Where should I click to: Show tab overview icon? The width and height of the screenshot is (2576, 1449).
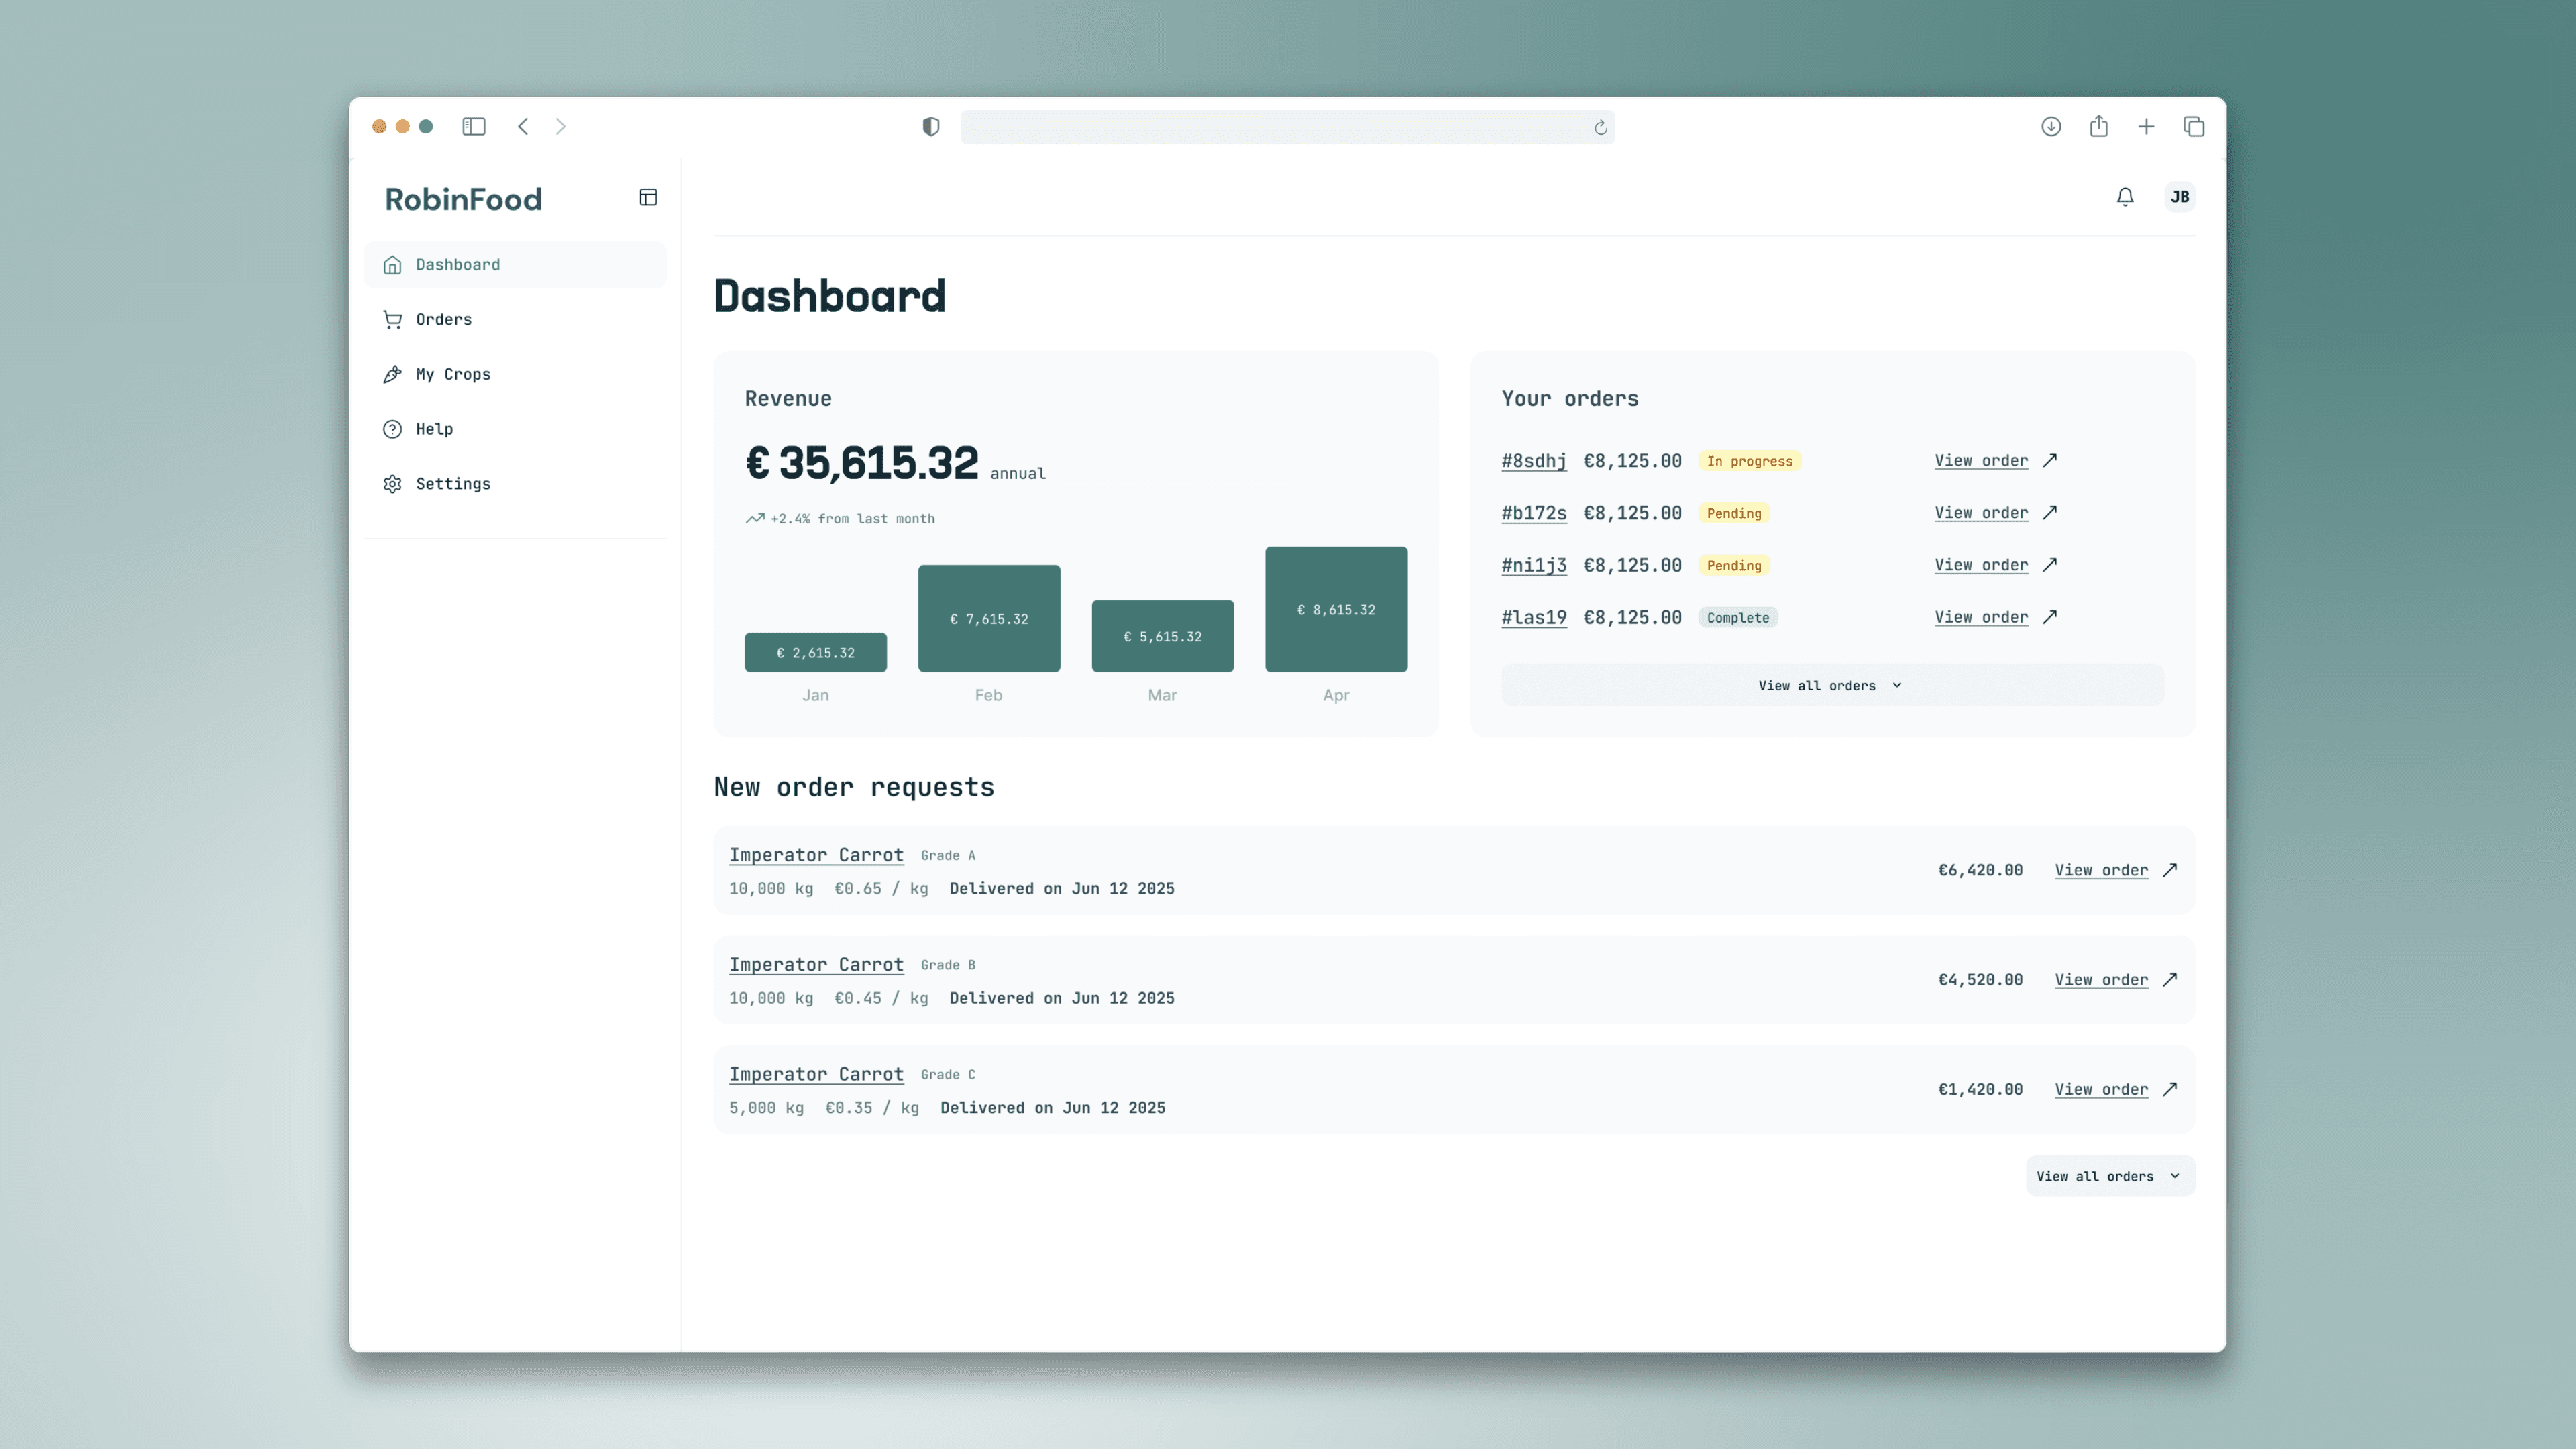coord(2194,126)
